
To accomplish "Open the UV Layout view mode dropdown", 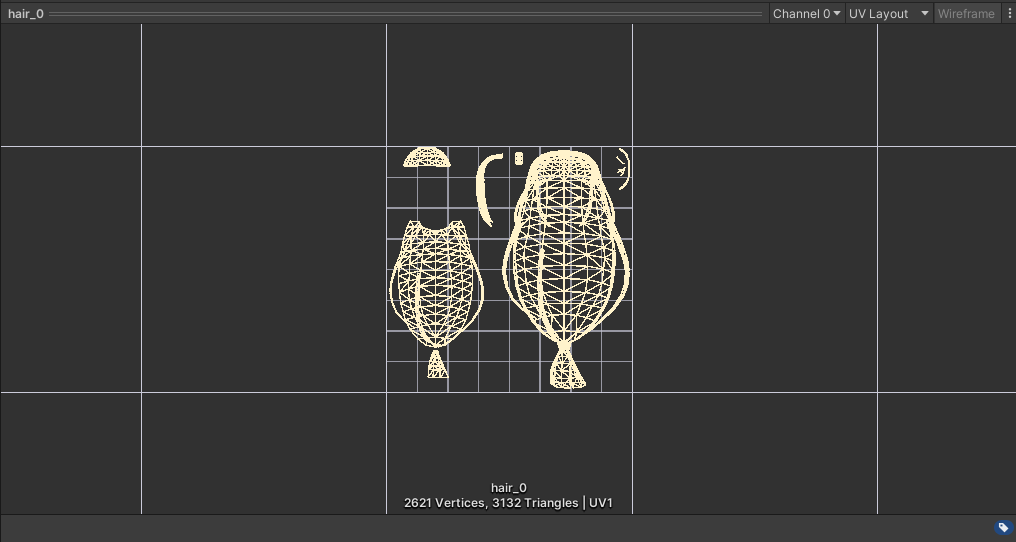I will 889,14.
